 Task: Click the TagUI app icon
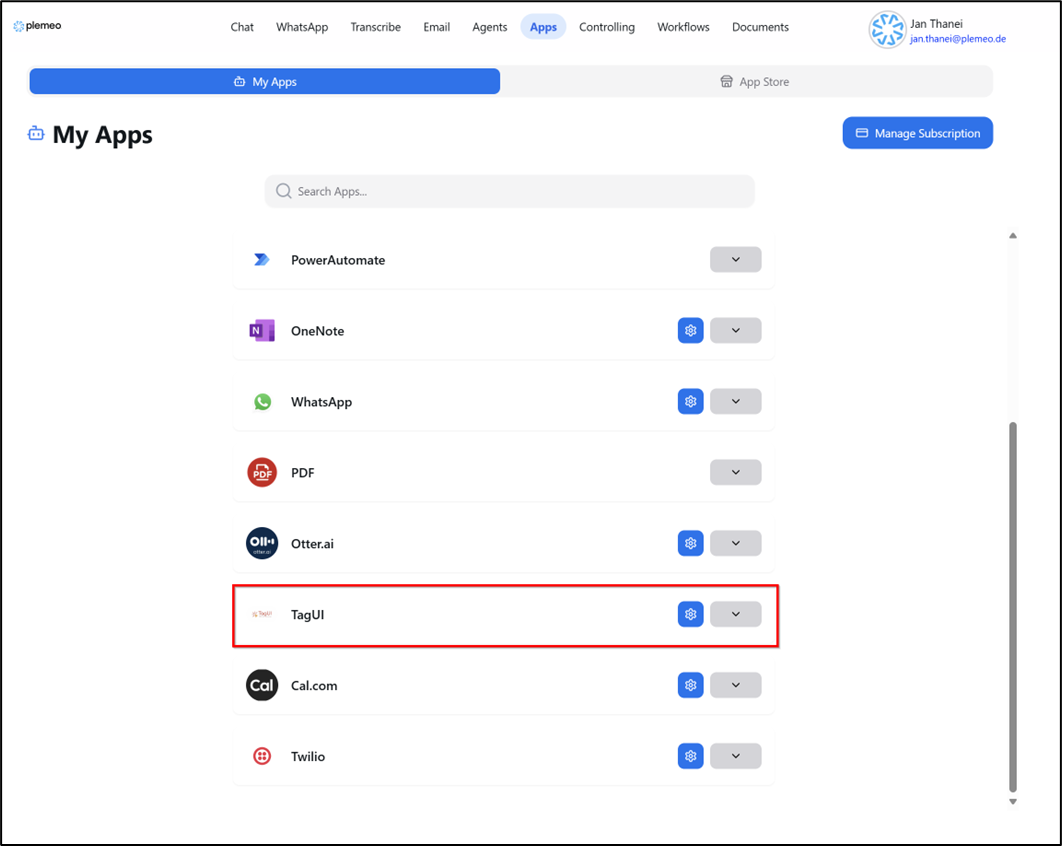click(261, 614)
